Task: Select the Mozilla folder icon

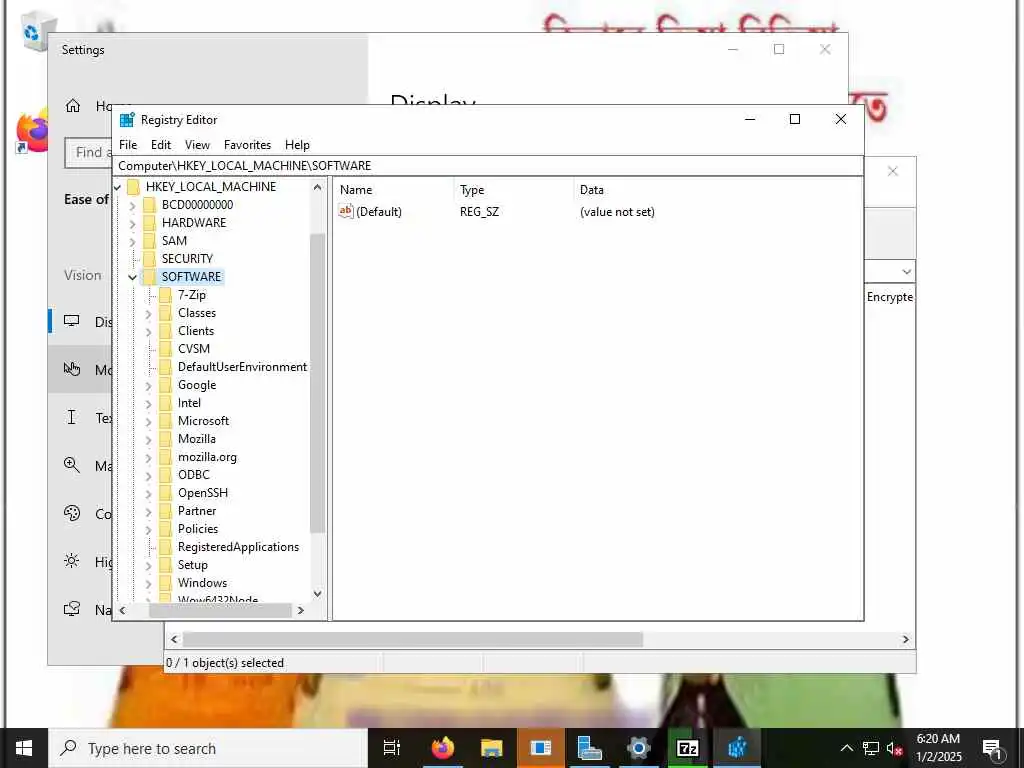Action: point(166,440)
